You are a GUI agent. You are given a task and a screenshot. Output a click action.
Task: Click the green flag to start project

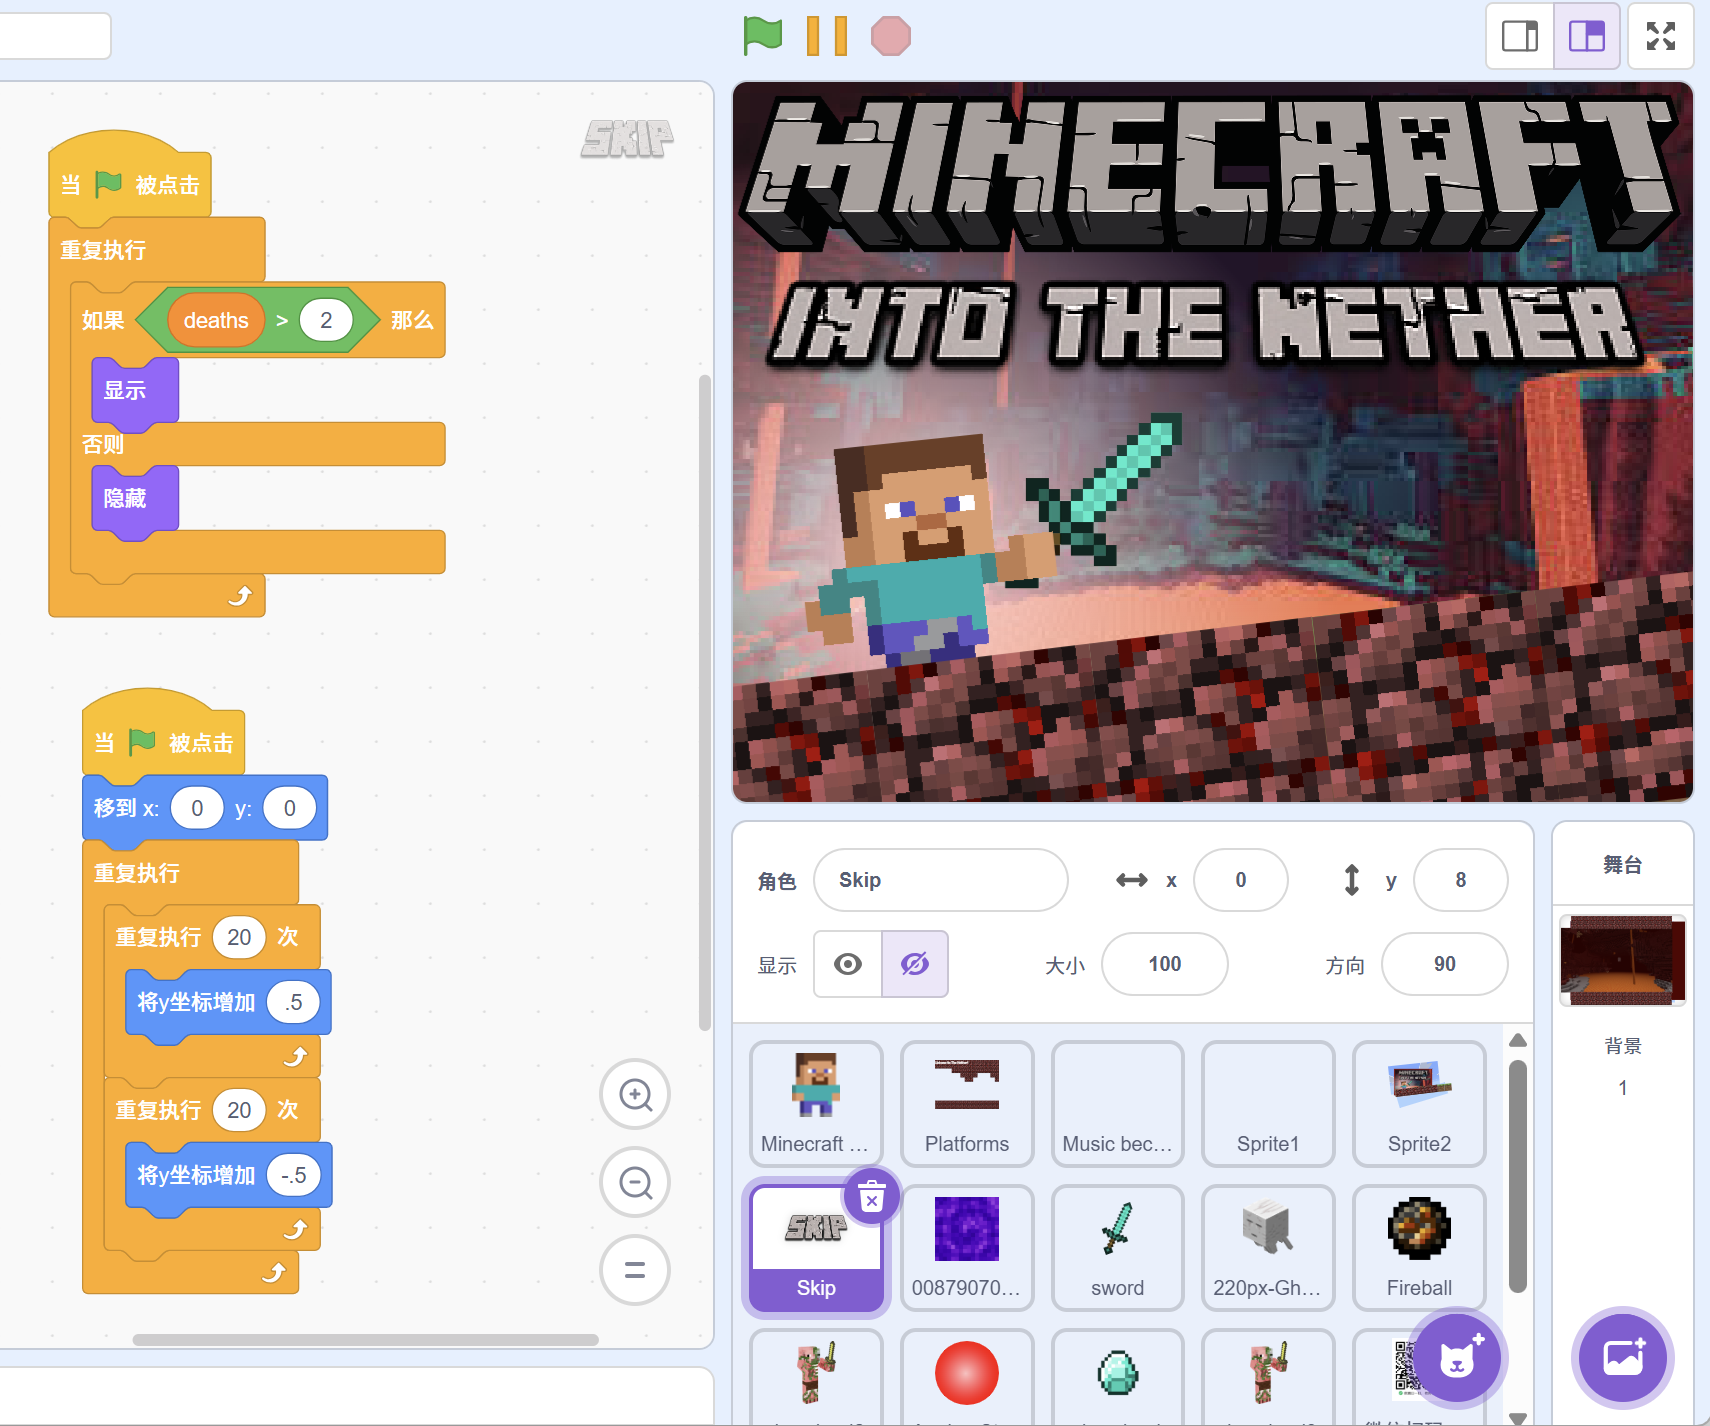click(x=762, y=36)
